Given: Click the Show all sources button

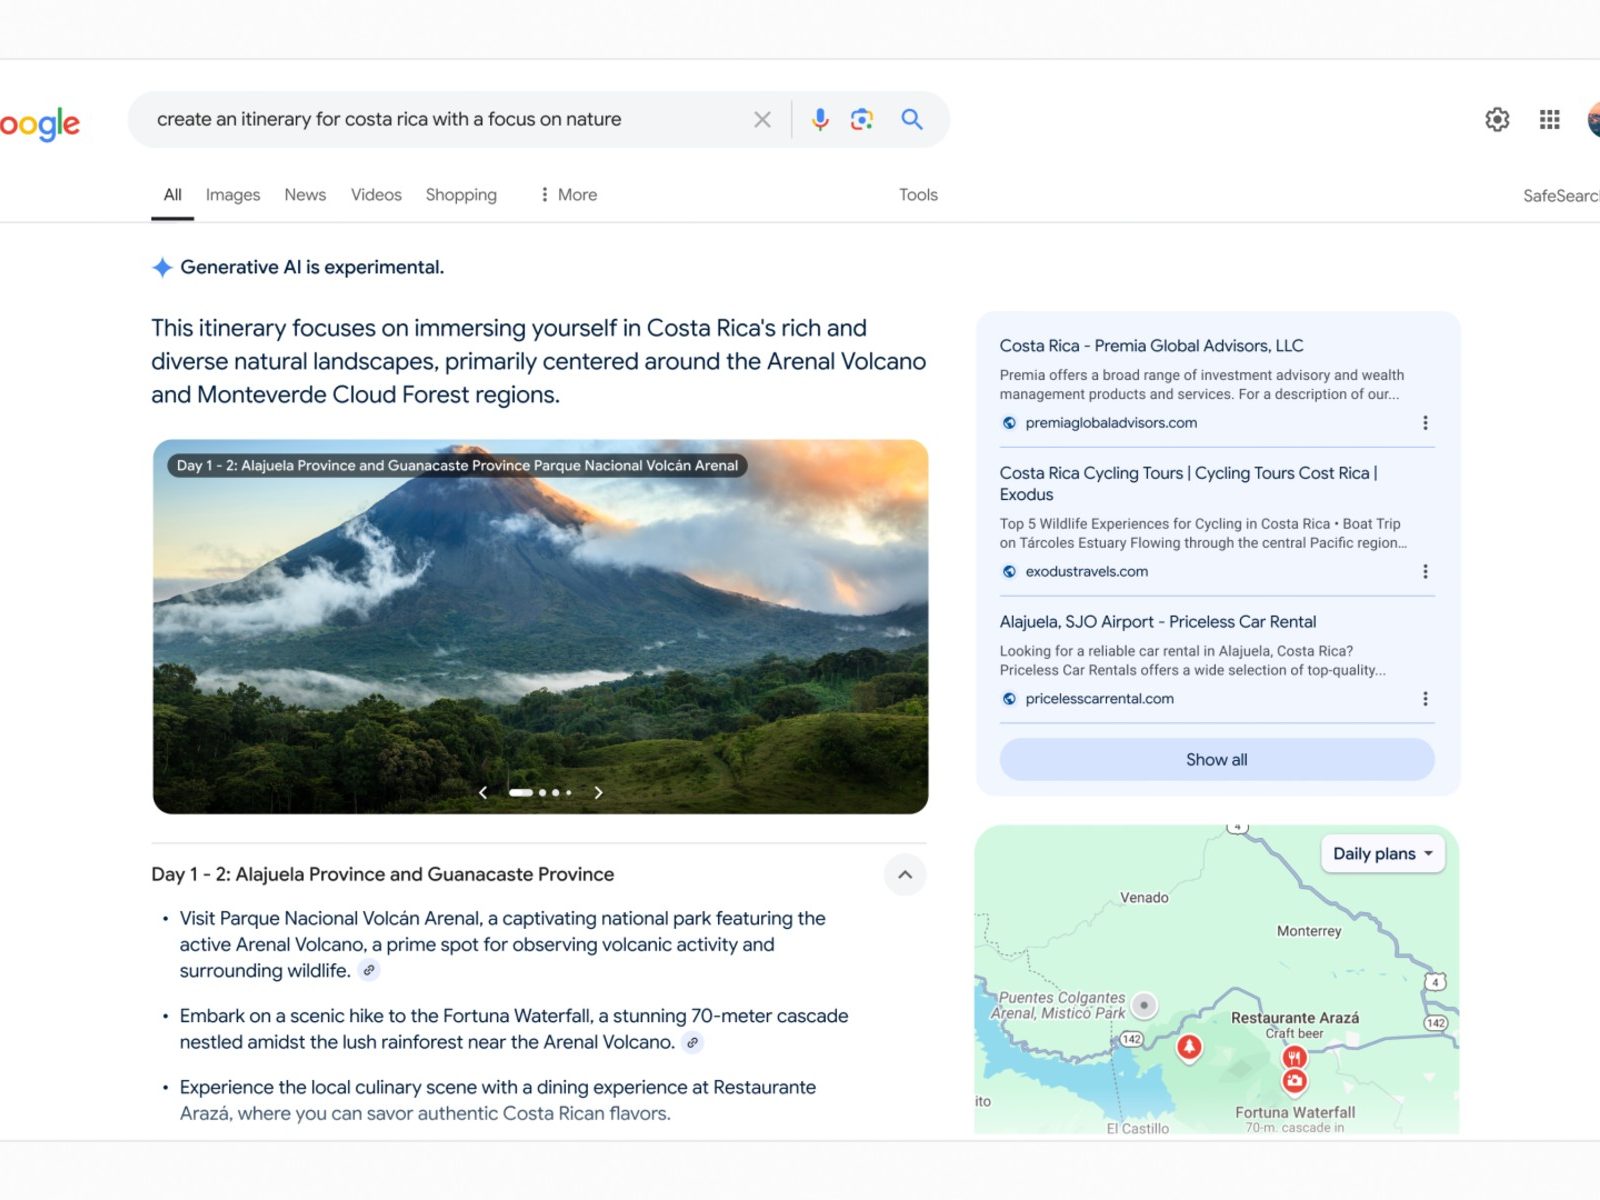Looking at the screenshot, I should [1216, 760].
